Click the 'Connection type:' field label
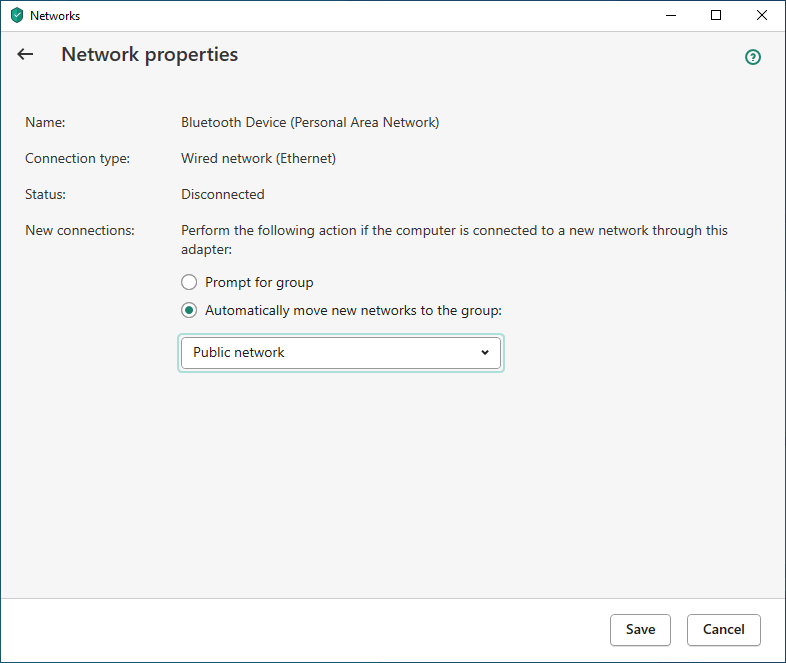This screenshot has width=786, height=663. pos(77,158)
